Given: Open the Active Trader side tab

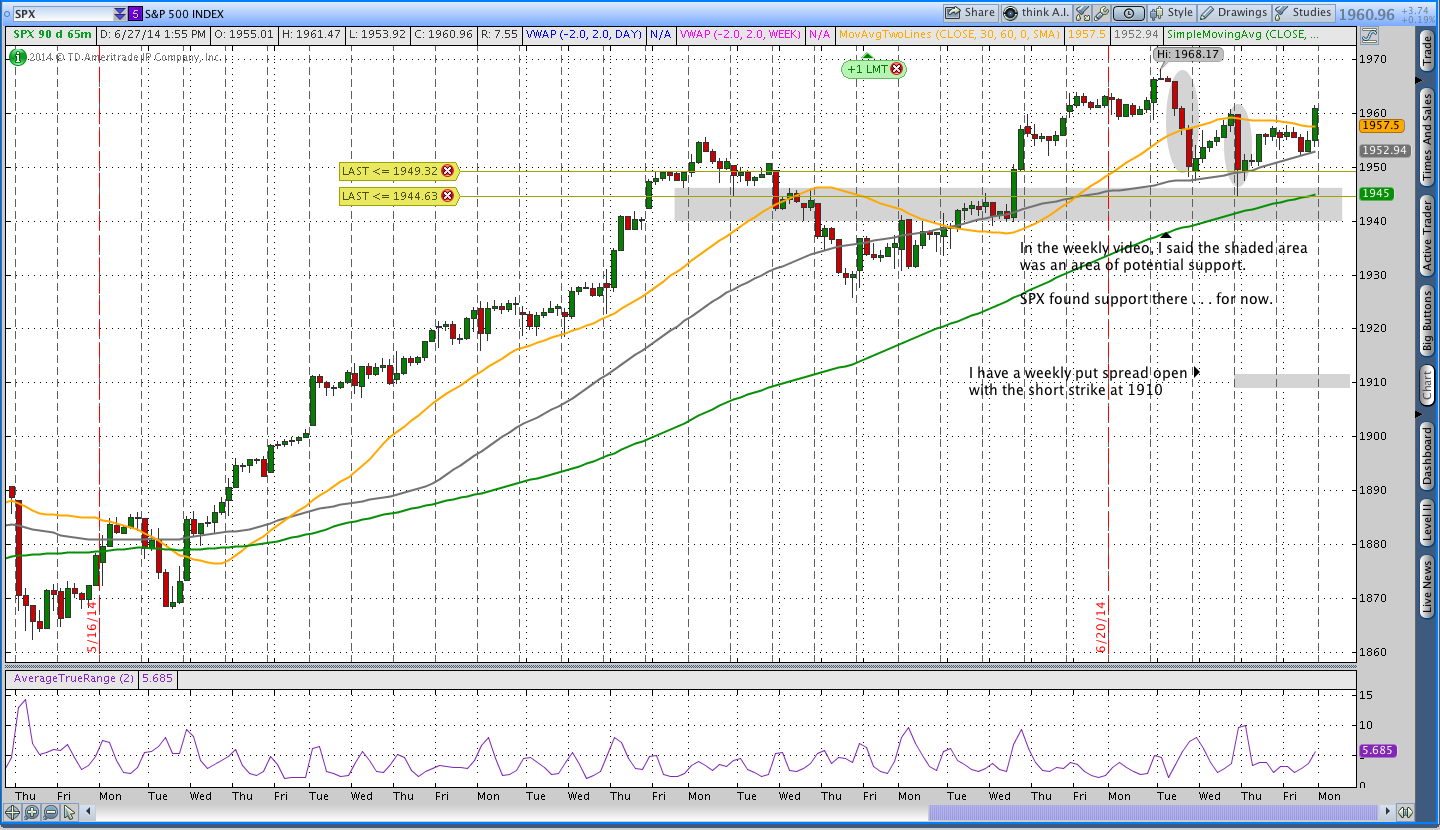Looking at the screenshot, I should 1427,235.
